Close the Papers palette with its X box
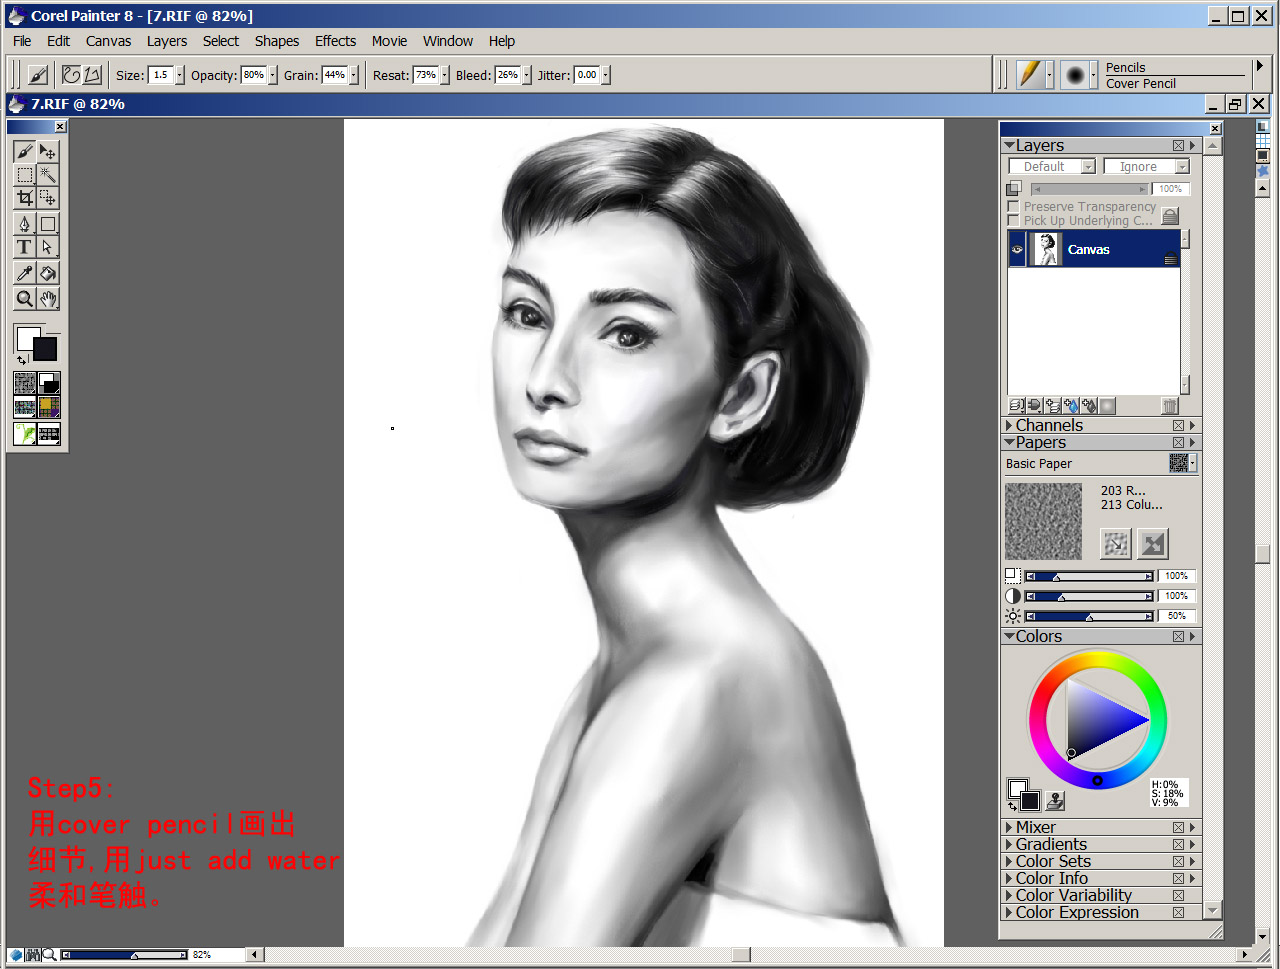This screenshot has height=969, width=1280. [x=1178, y=443]
